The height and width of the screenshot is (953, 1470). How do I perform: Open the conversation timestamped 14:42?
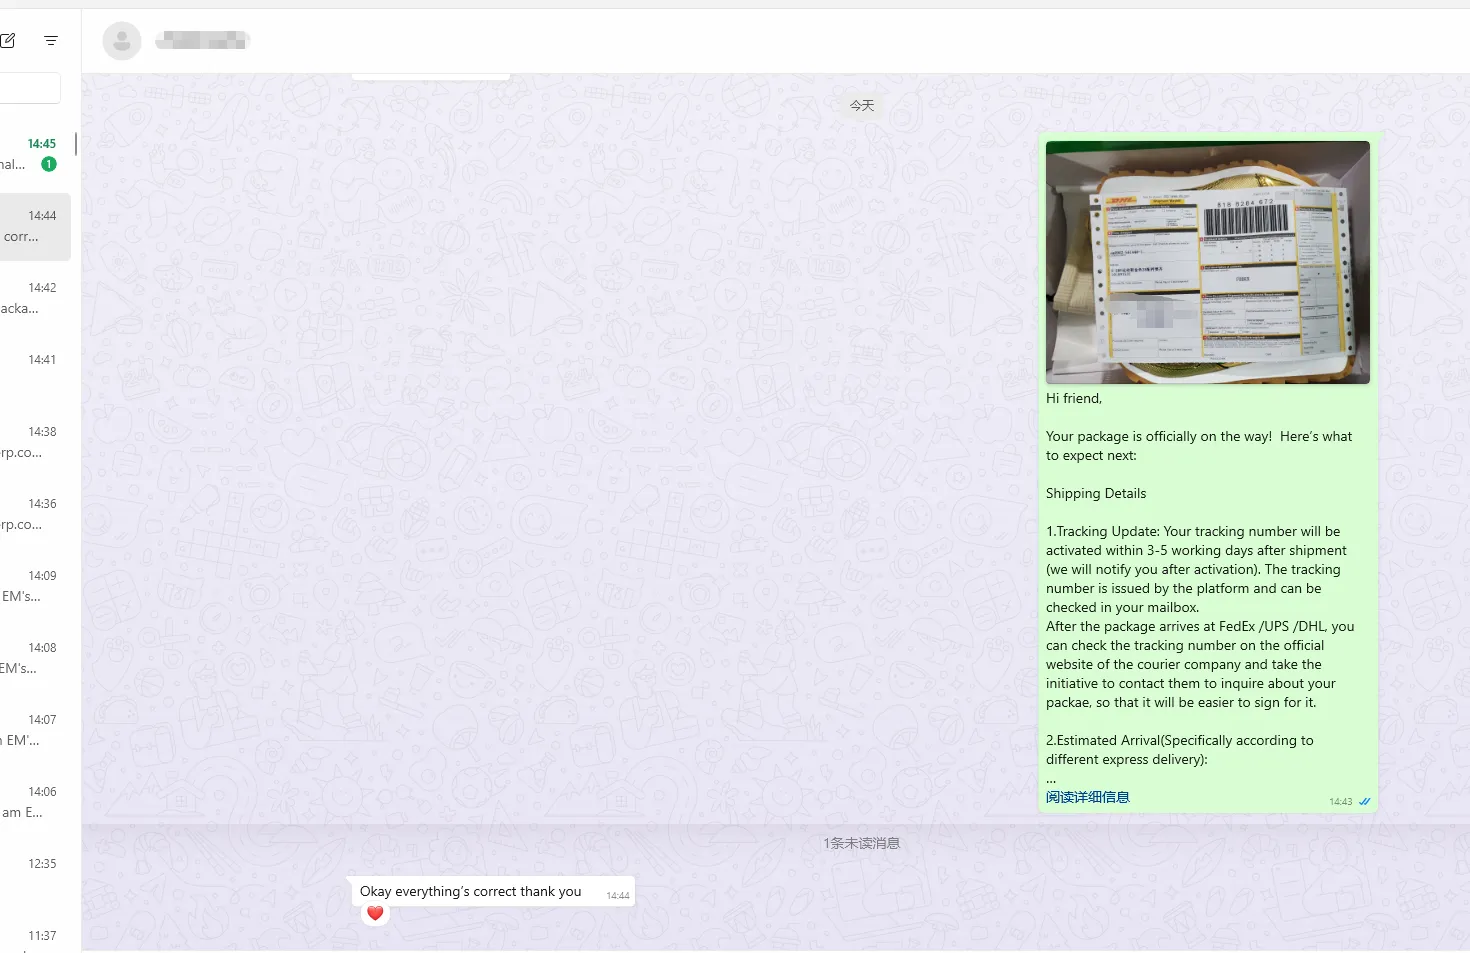point(34,298)
